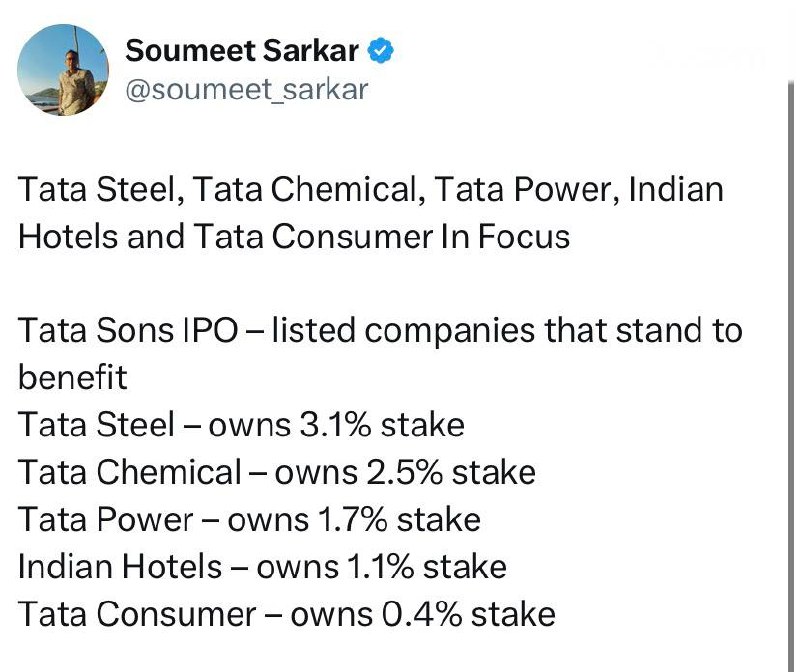Click the 3.1% stake figure
Screen dimensions: 800x672
pyautogui.click(x=335, y=425)
